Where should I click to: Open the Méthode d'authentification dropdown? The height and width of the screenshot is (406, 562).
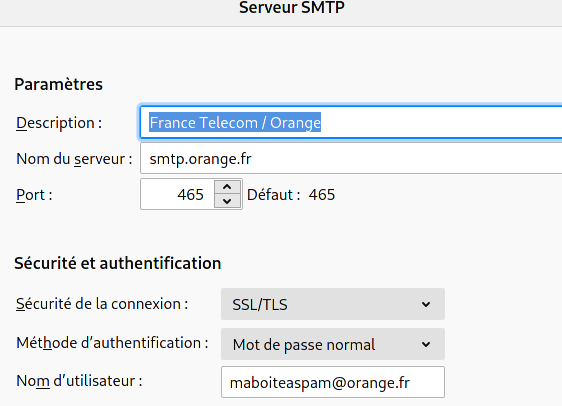333,344
